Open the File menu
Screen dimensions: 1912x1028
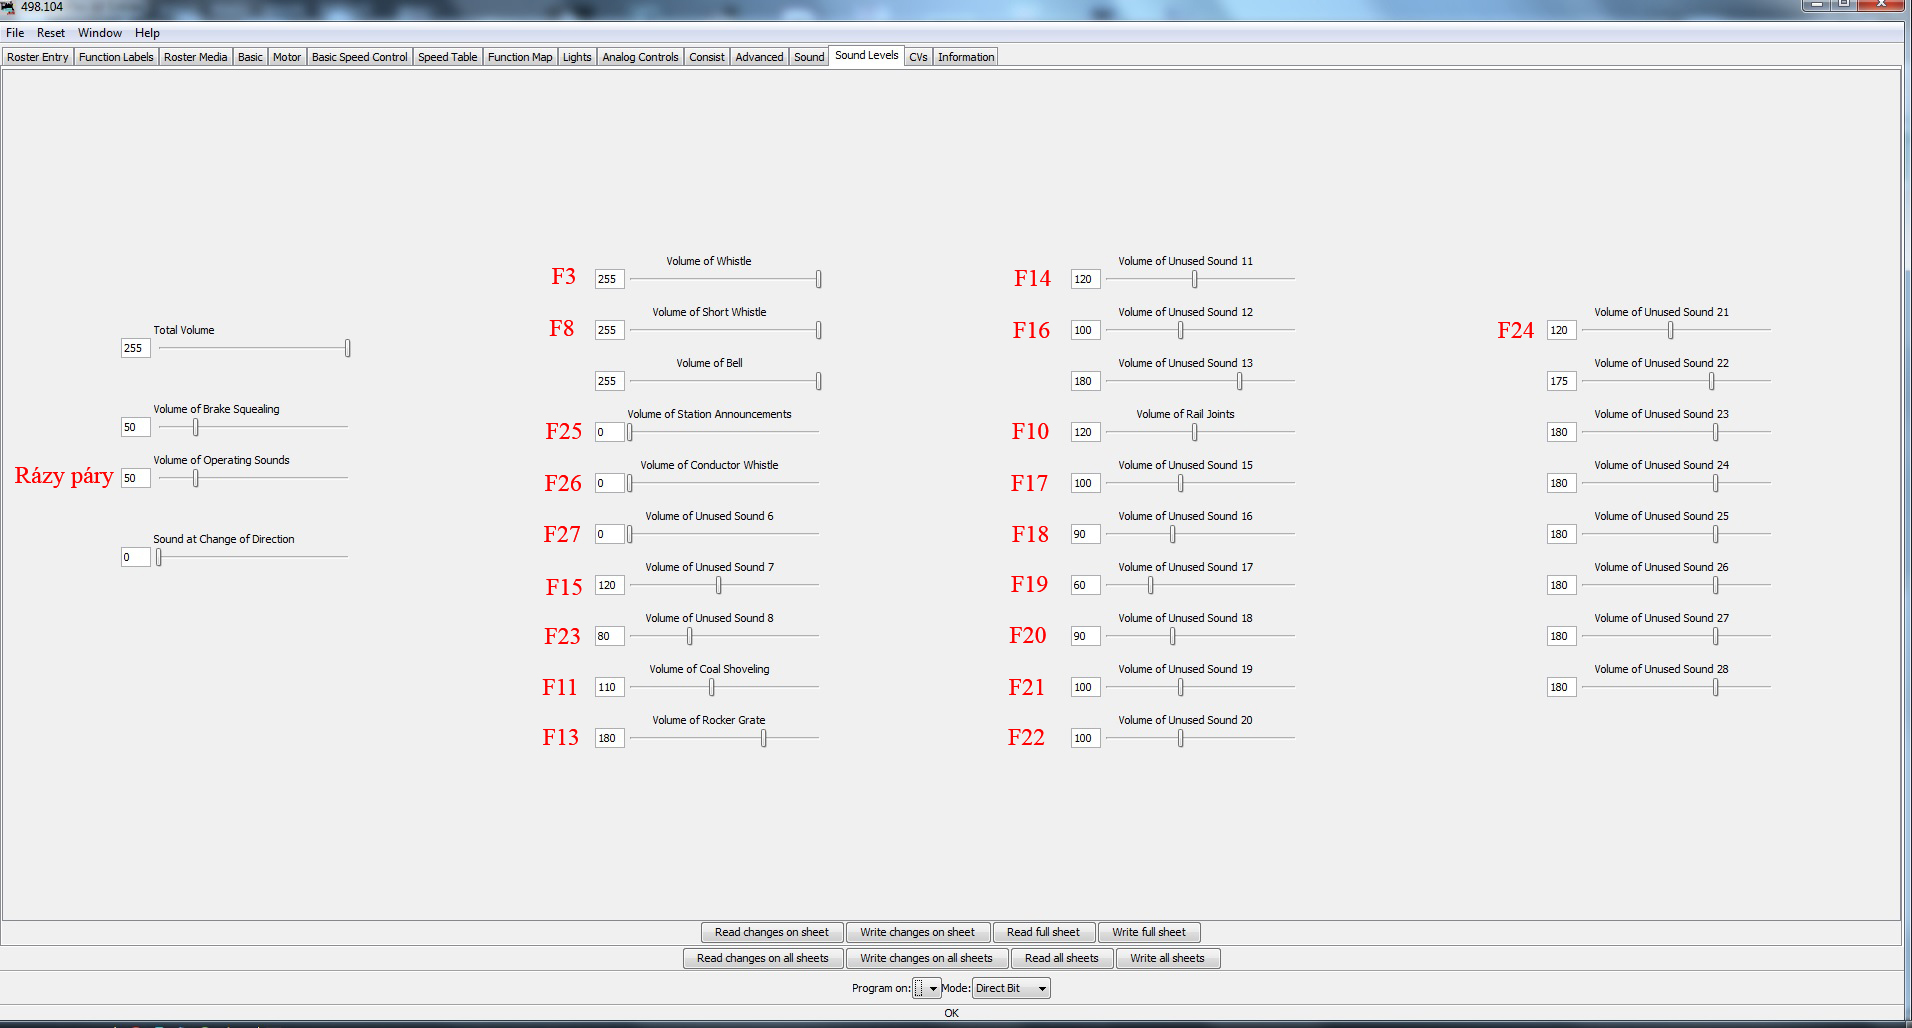coord(15,33)
